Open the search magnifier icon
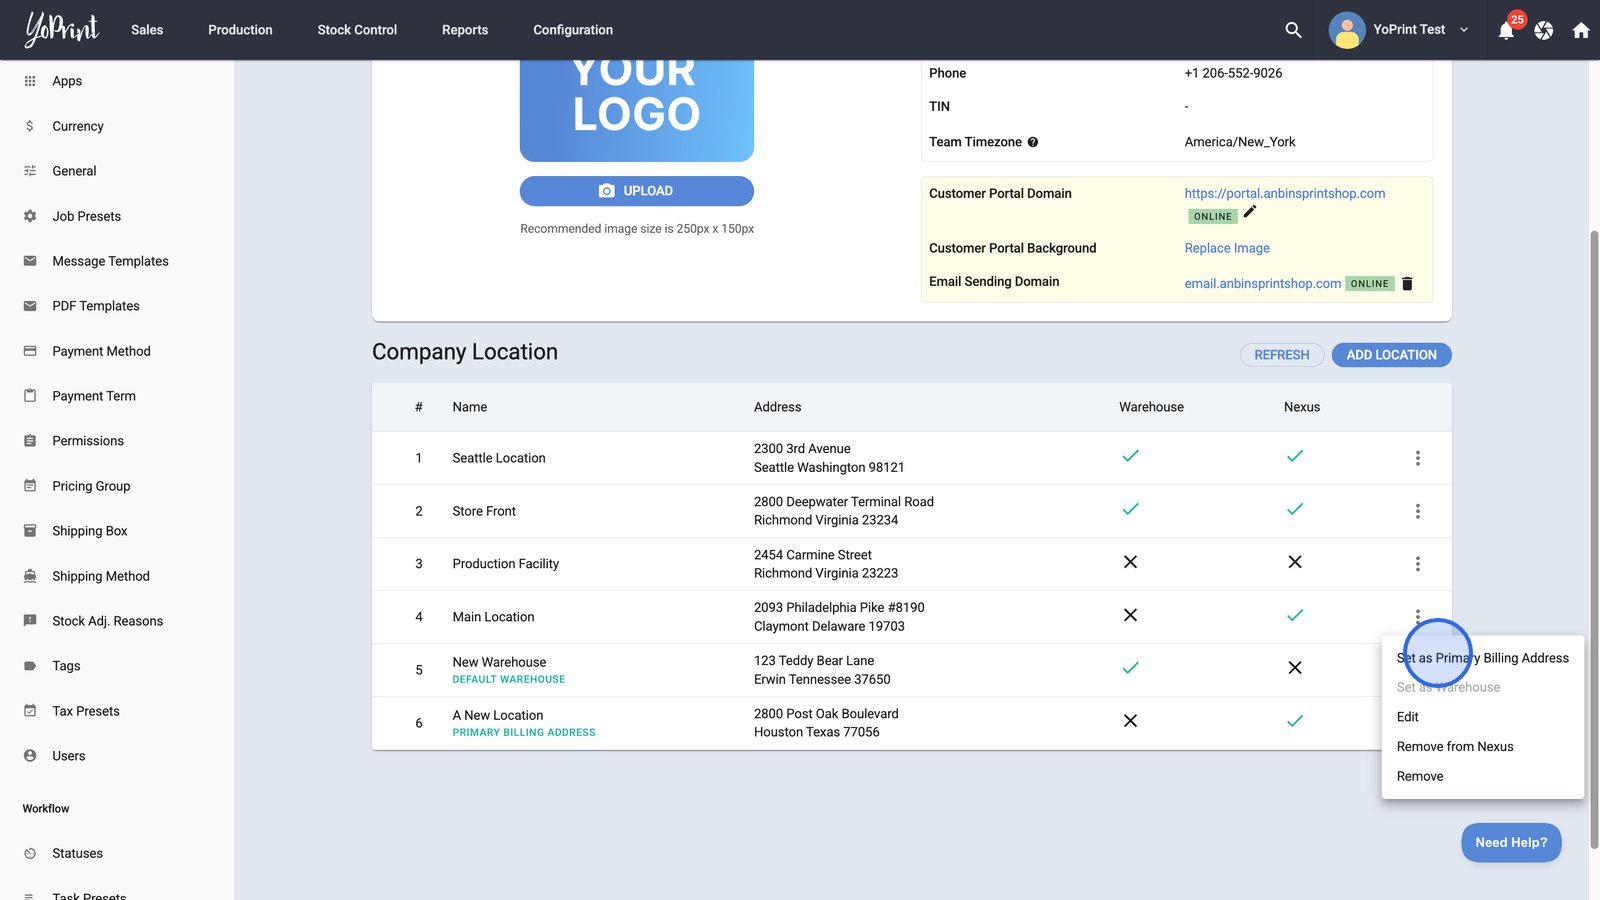This screenshot has width=1600, height=900. (x=1293, y=30)
